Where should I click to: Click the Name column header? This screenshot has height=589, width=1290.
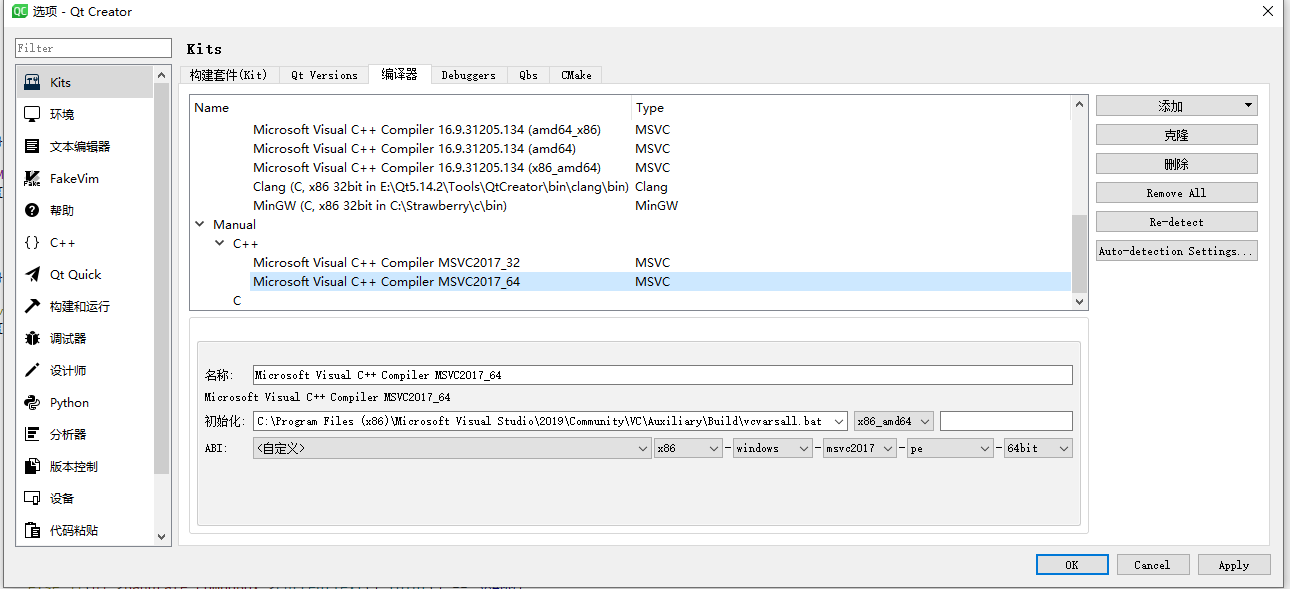coord(410,108)
